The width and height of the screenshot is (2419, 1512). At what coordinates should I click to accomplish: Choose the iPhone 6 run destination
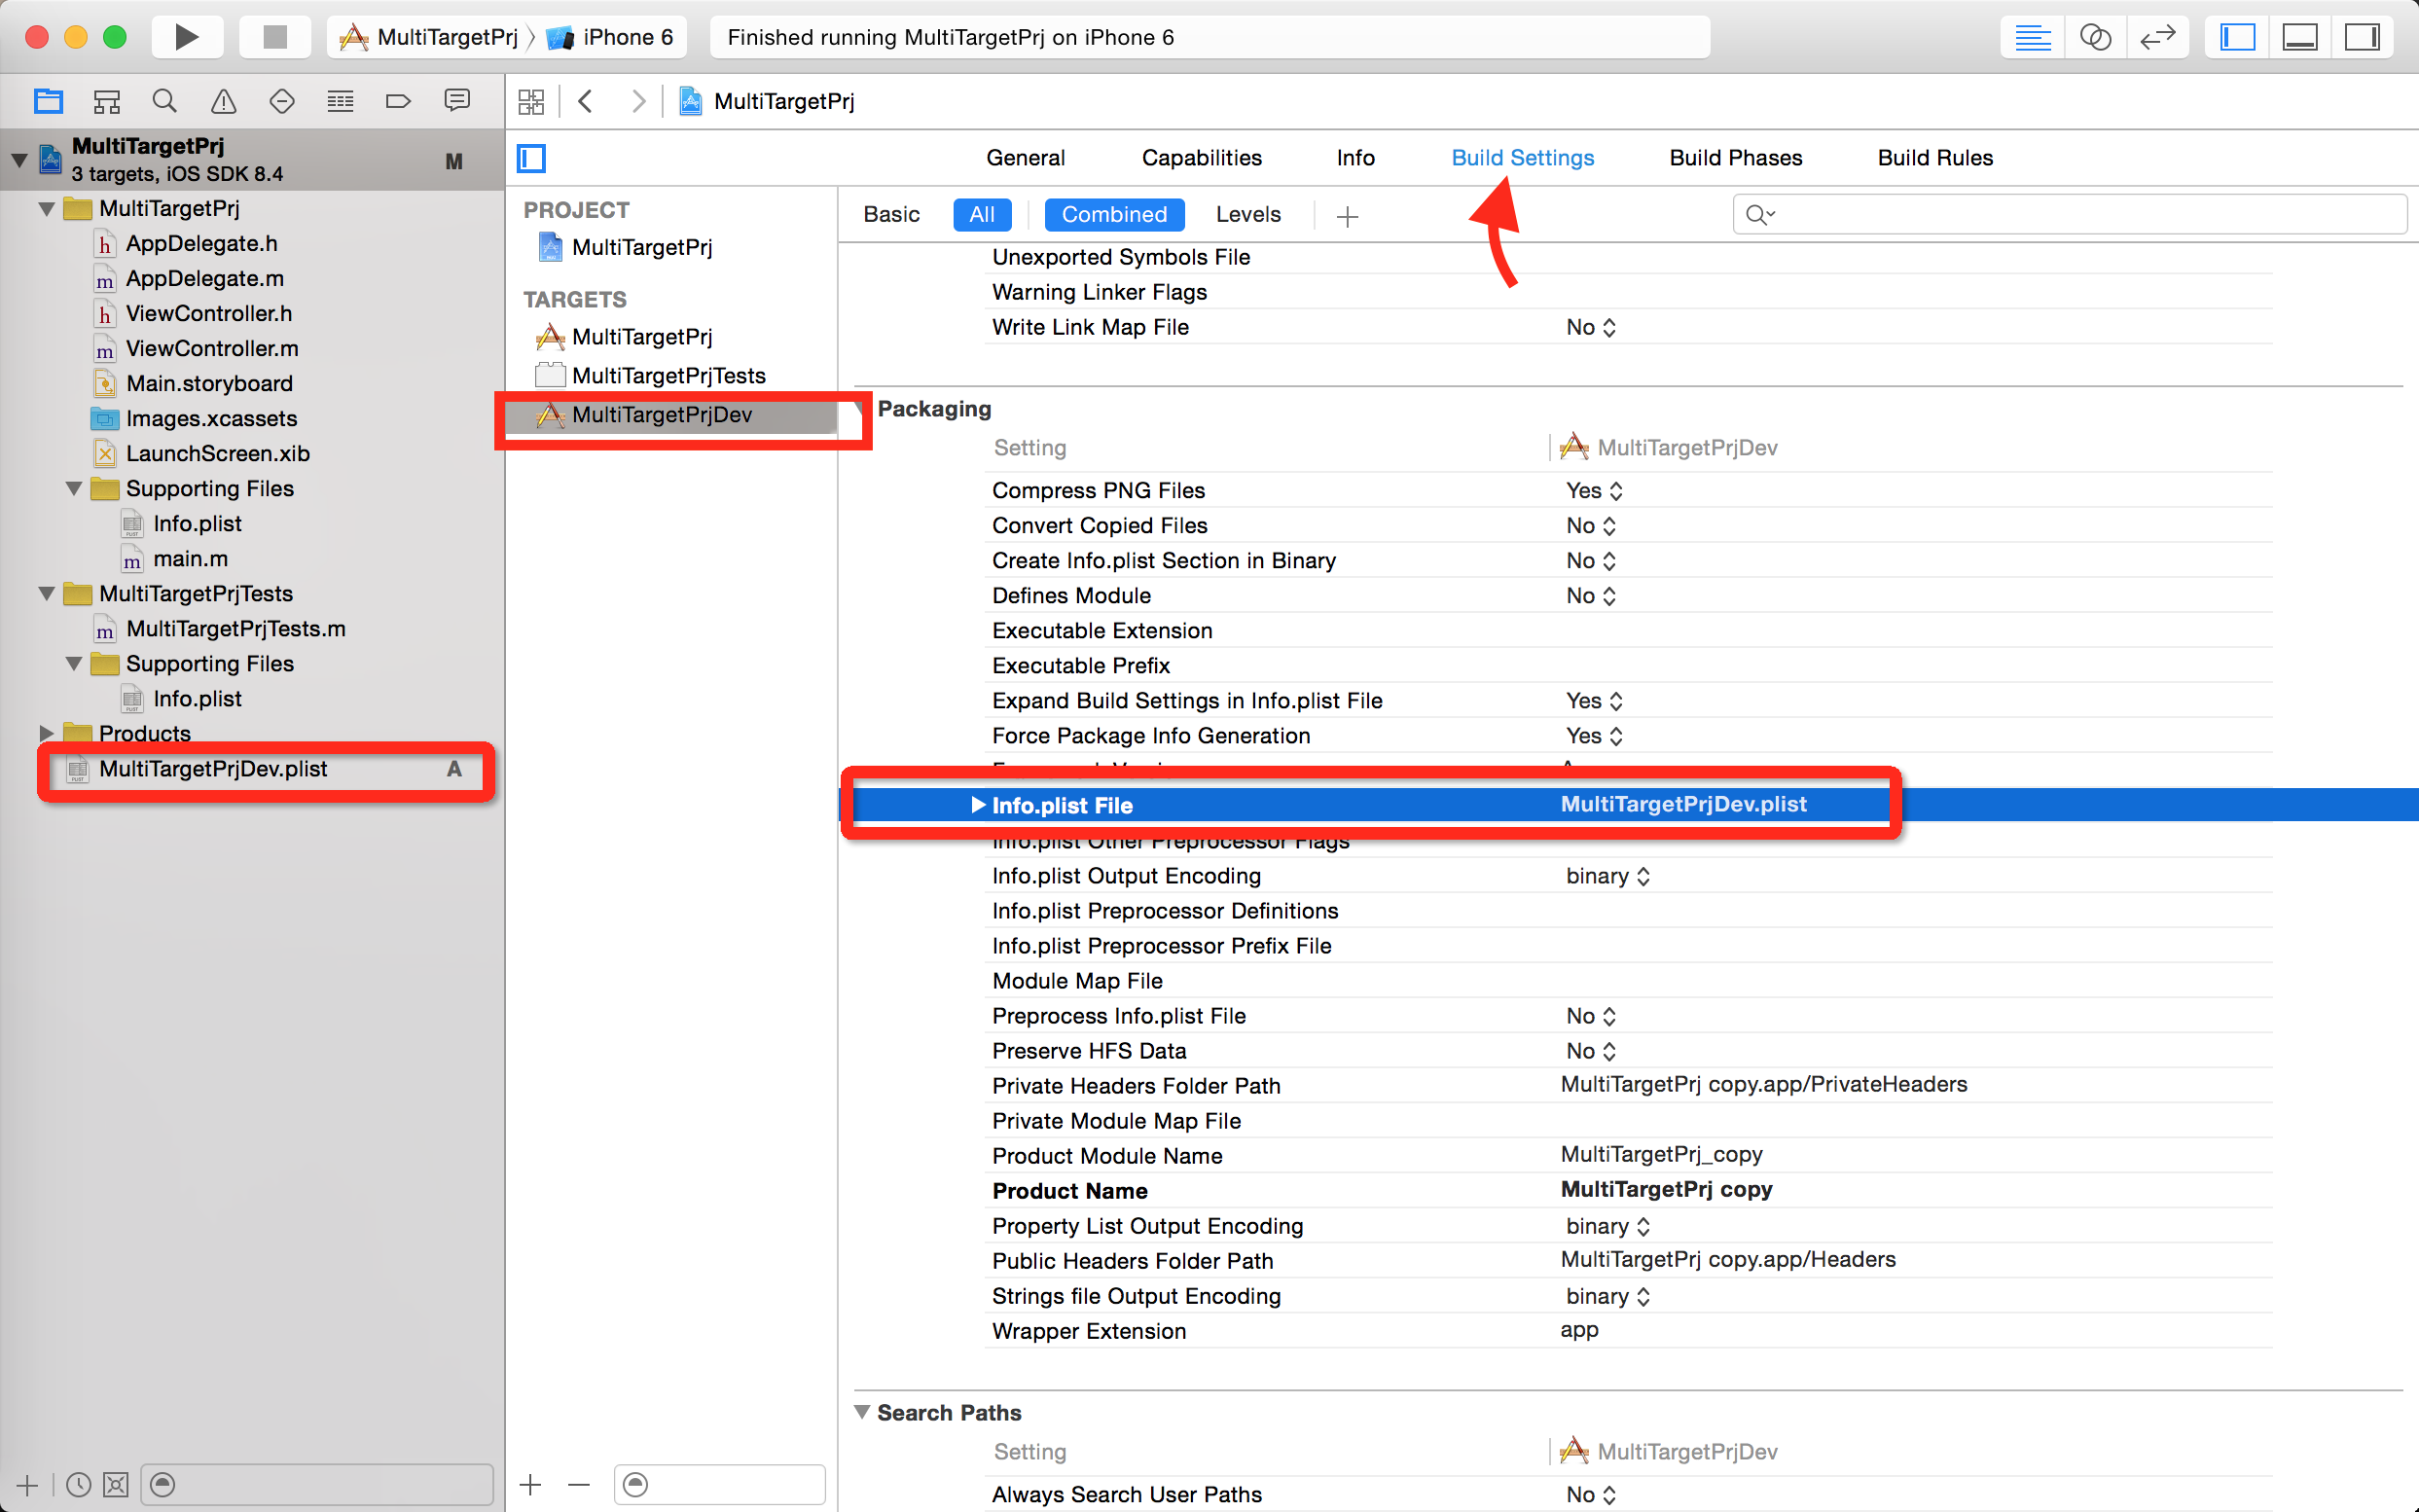[x=612, y=38]
